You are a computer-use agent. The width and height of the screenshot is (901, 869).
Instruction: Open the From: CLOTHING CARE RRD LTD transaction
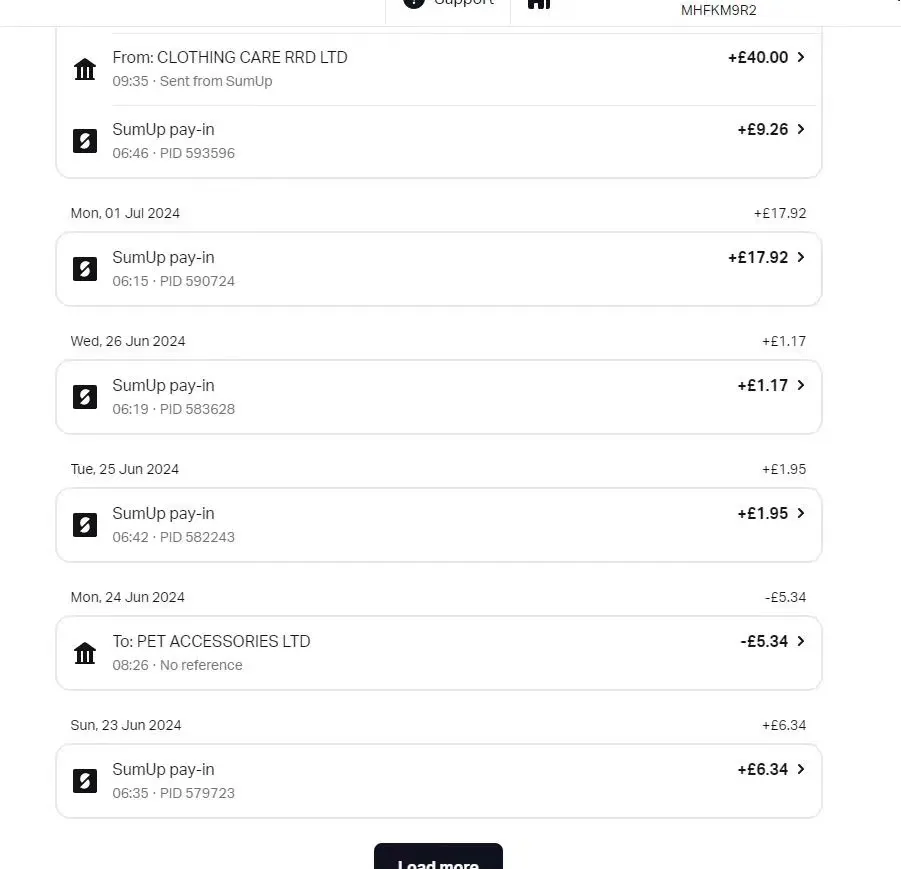point(438,69)
